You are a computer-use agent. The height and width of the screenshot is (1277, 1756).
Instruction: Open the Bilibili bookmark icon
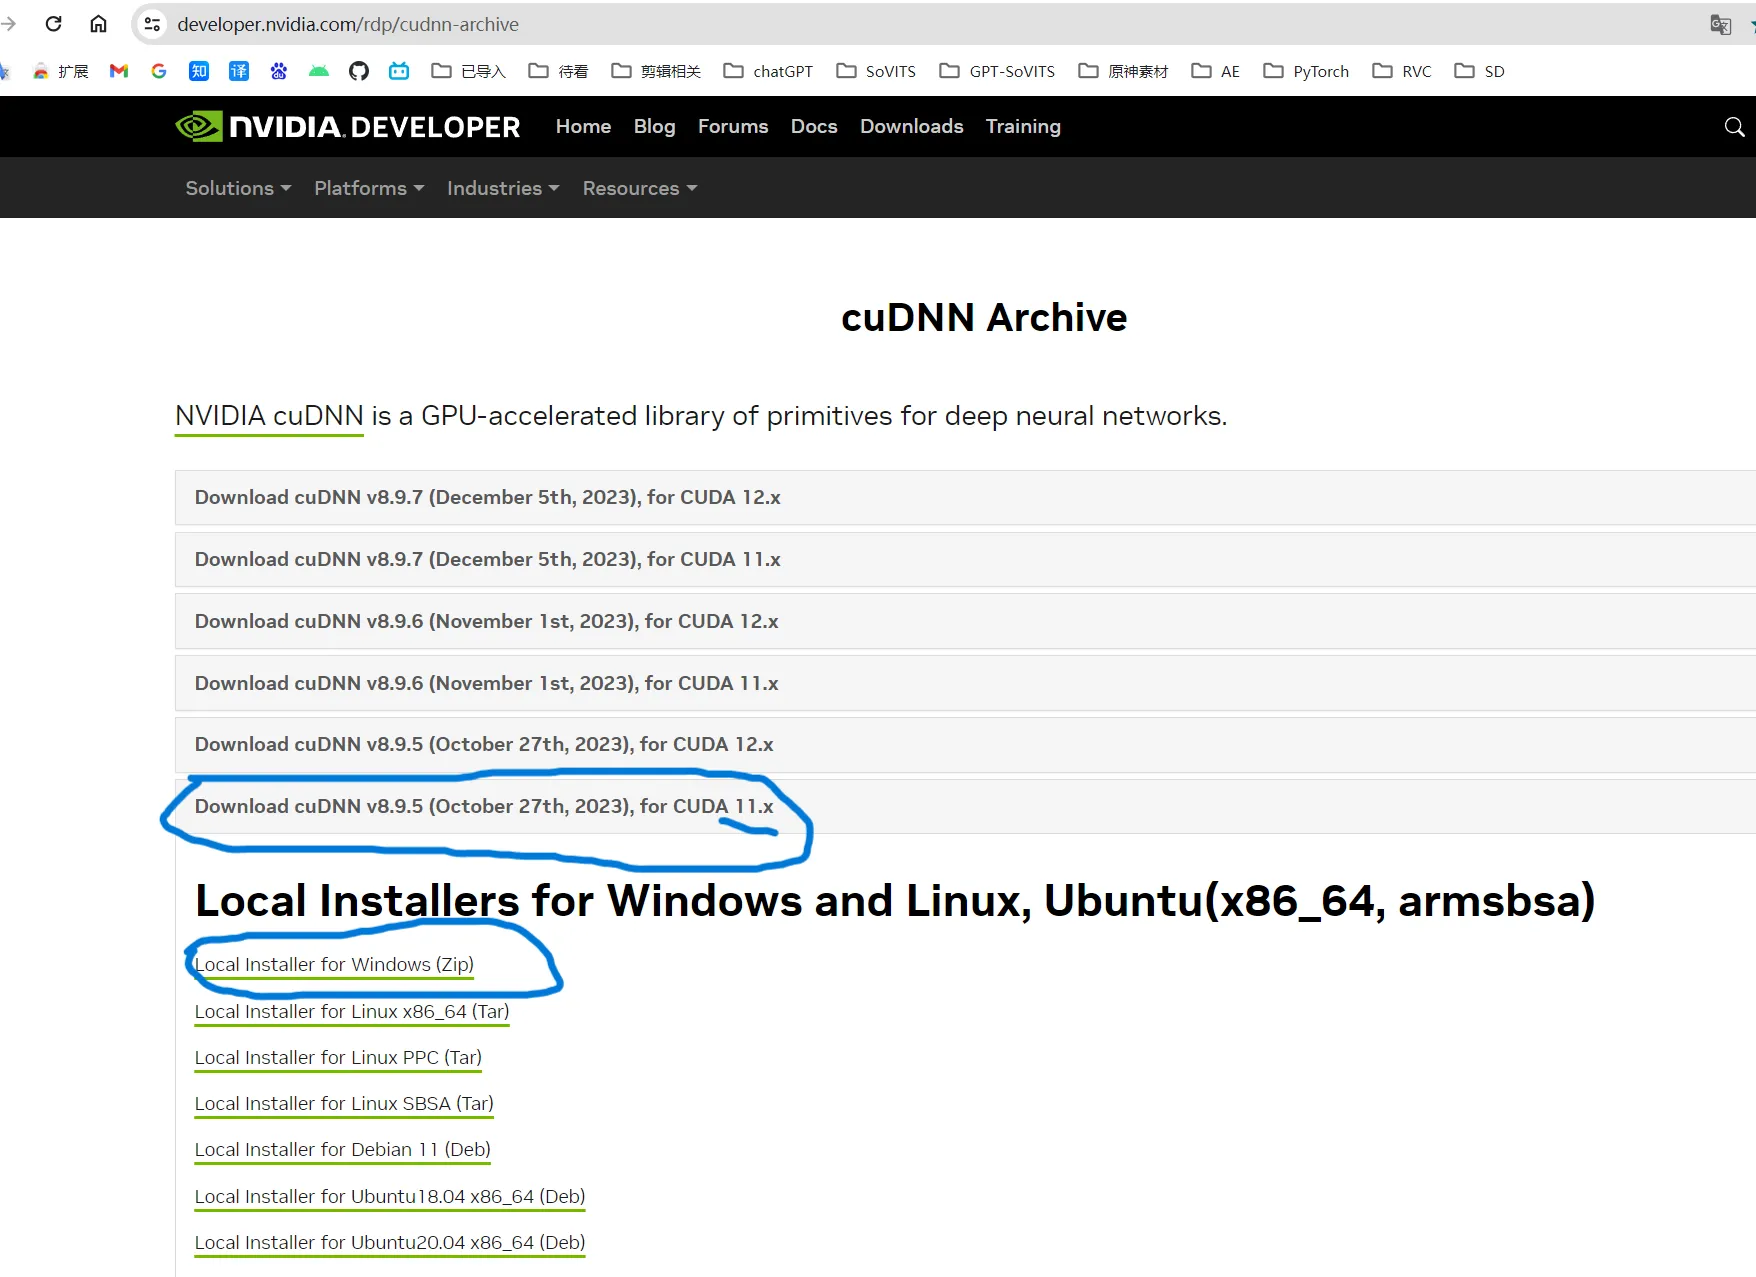pos(399,71)
